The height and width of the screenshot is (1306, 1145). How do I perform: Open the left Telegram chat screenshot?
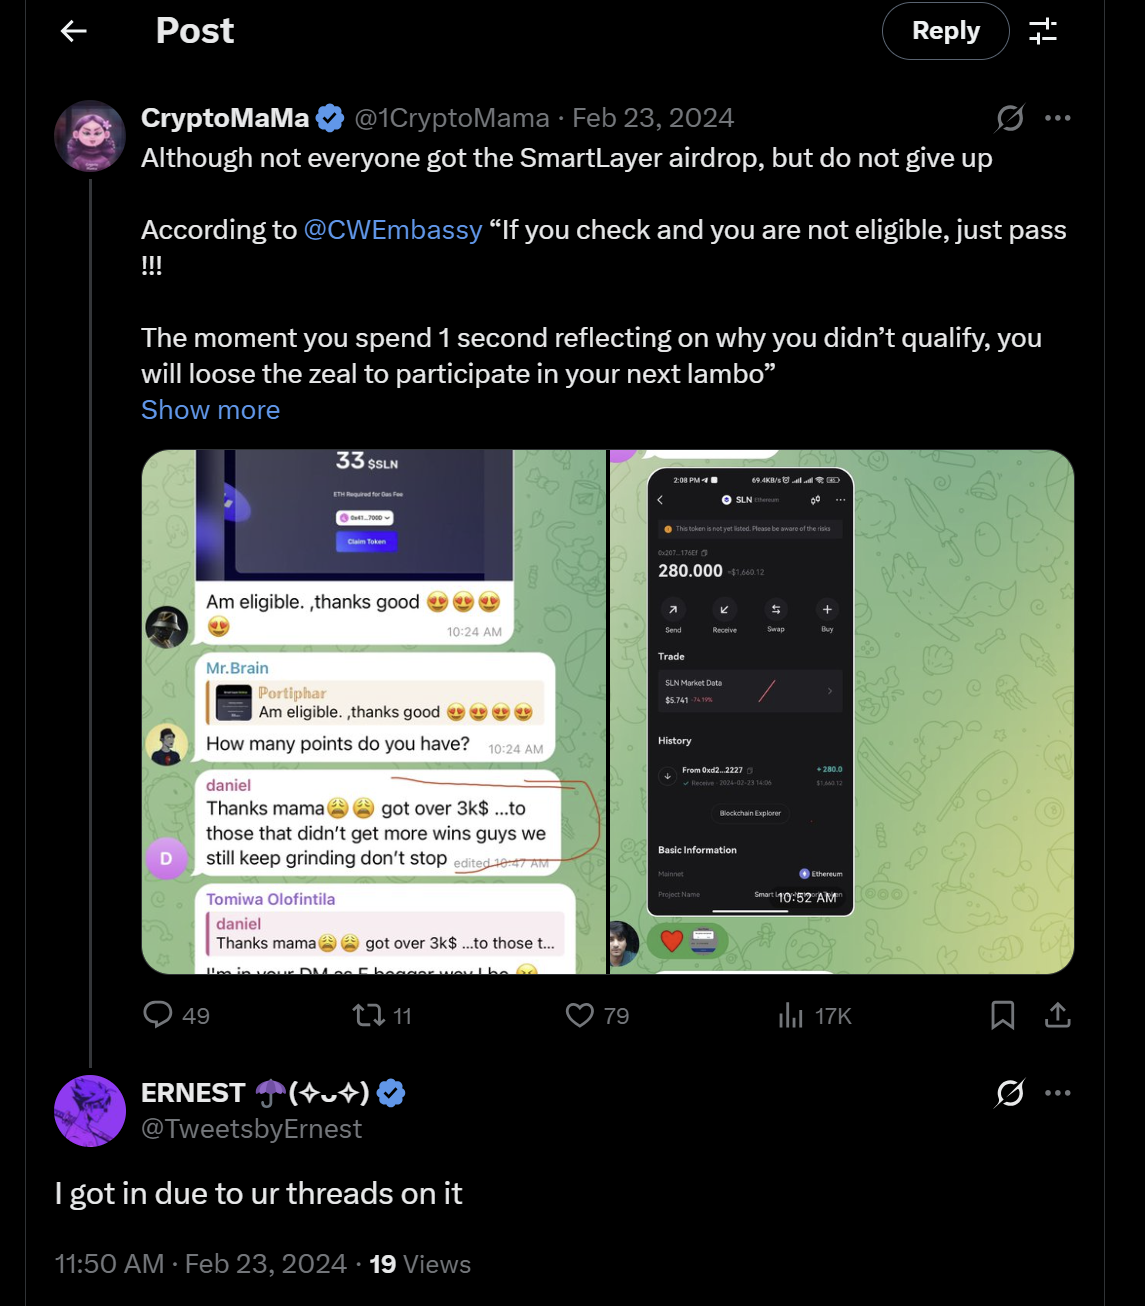pos(374,712)
